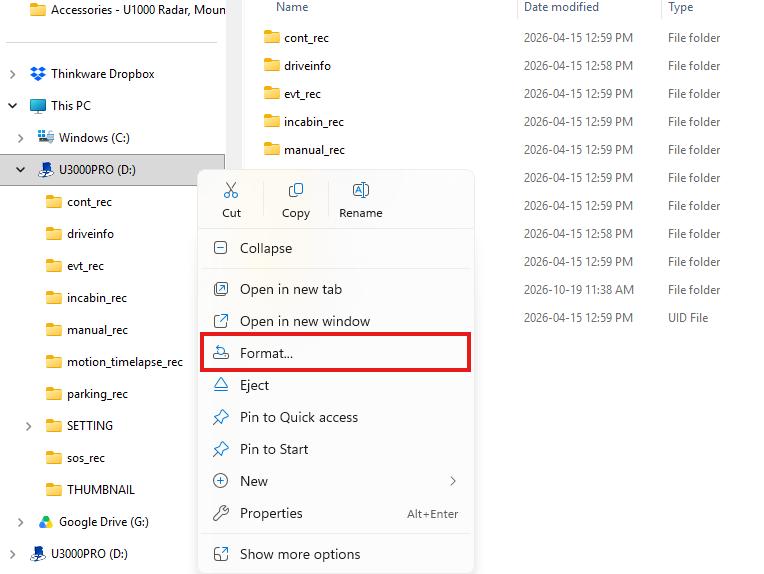Click the cont_rec name in the file list
The image size is (764, 574).
(x=306, y=38)
